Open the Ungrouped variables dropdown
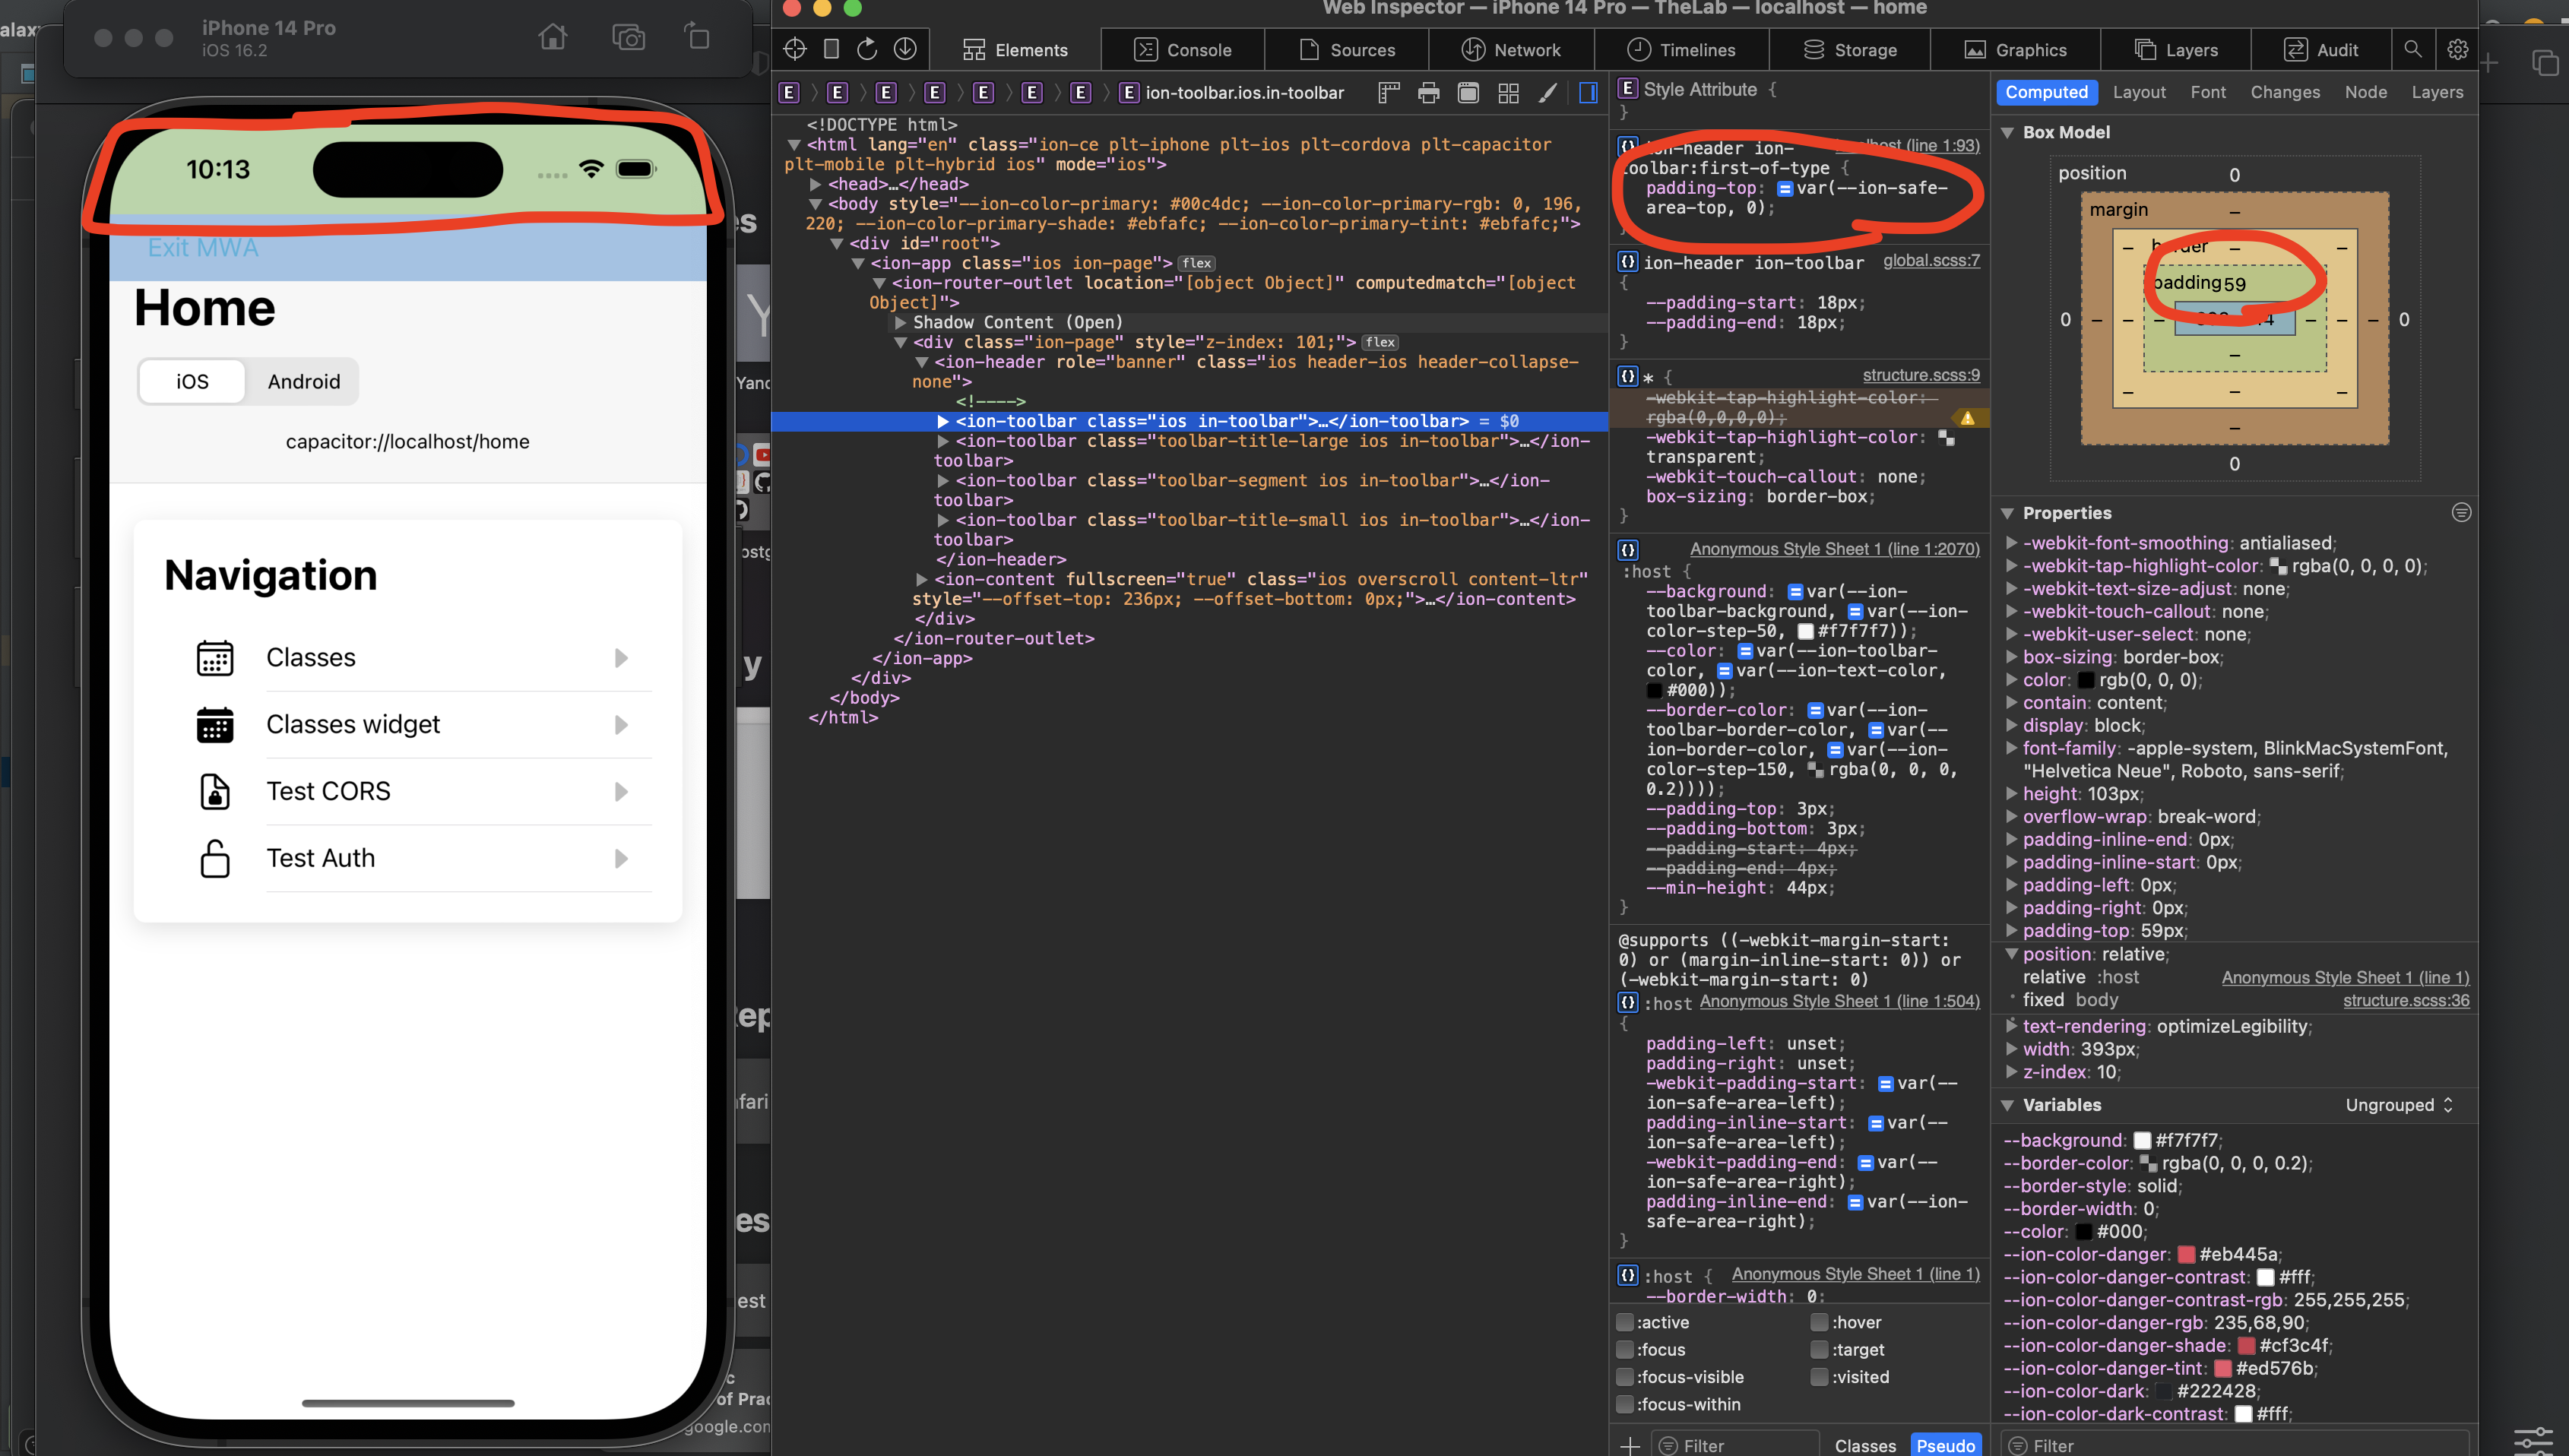This screenshot has width=2569, height=1456. tap(2398, 1105)
